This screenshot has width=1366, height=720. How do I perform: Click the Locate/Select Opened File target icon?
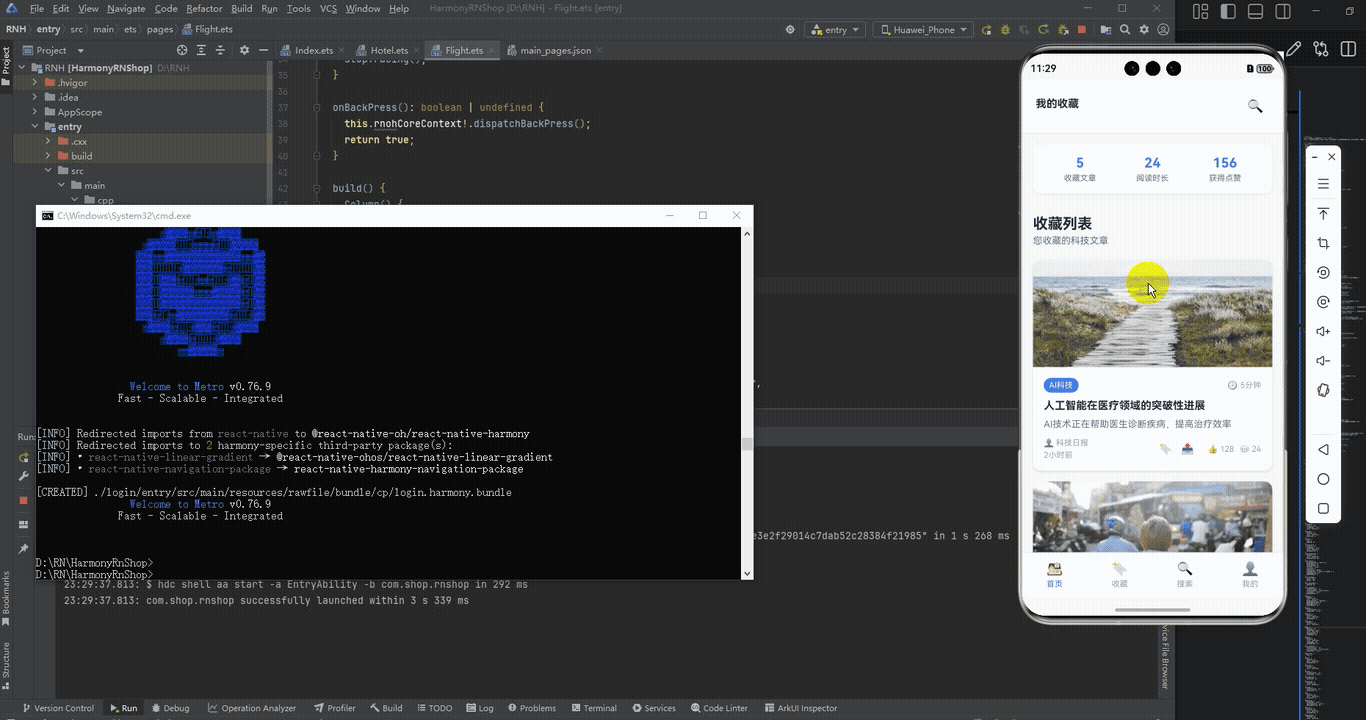[182, 50]
